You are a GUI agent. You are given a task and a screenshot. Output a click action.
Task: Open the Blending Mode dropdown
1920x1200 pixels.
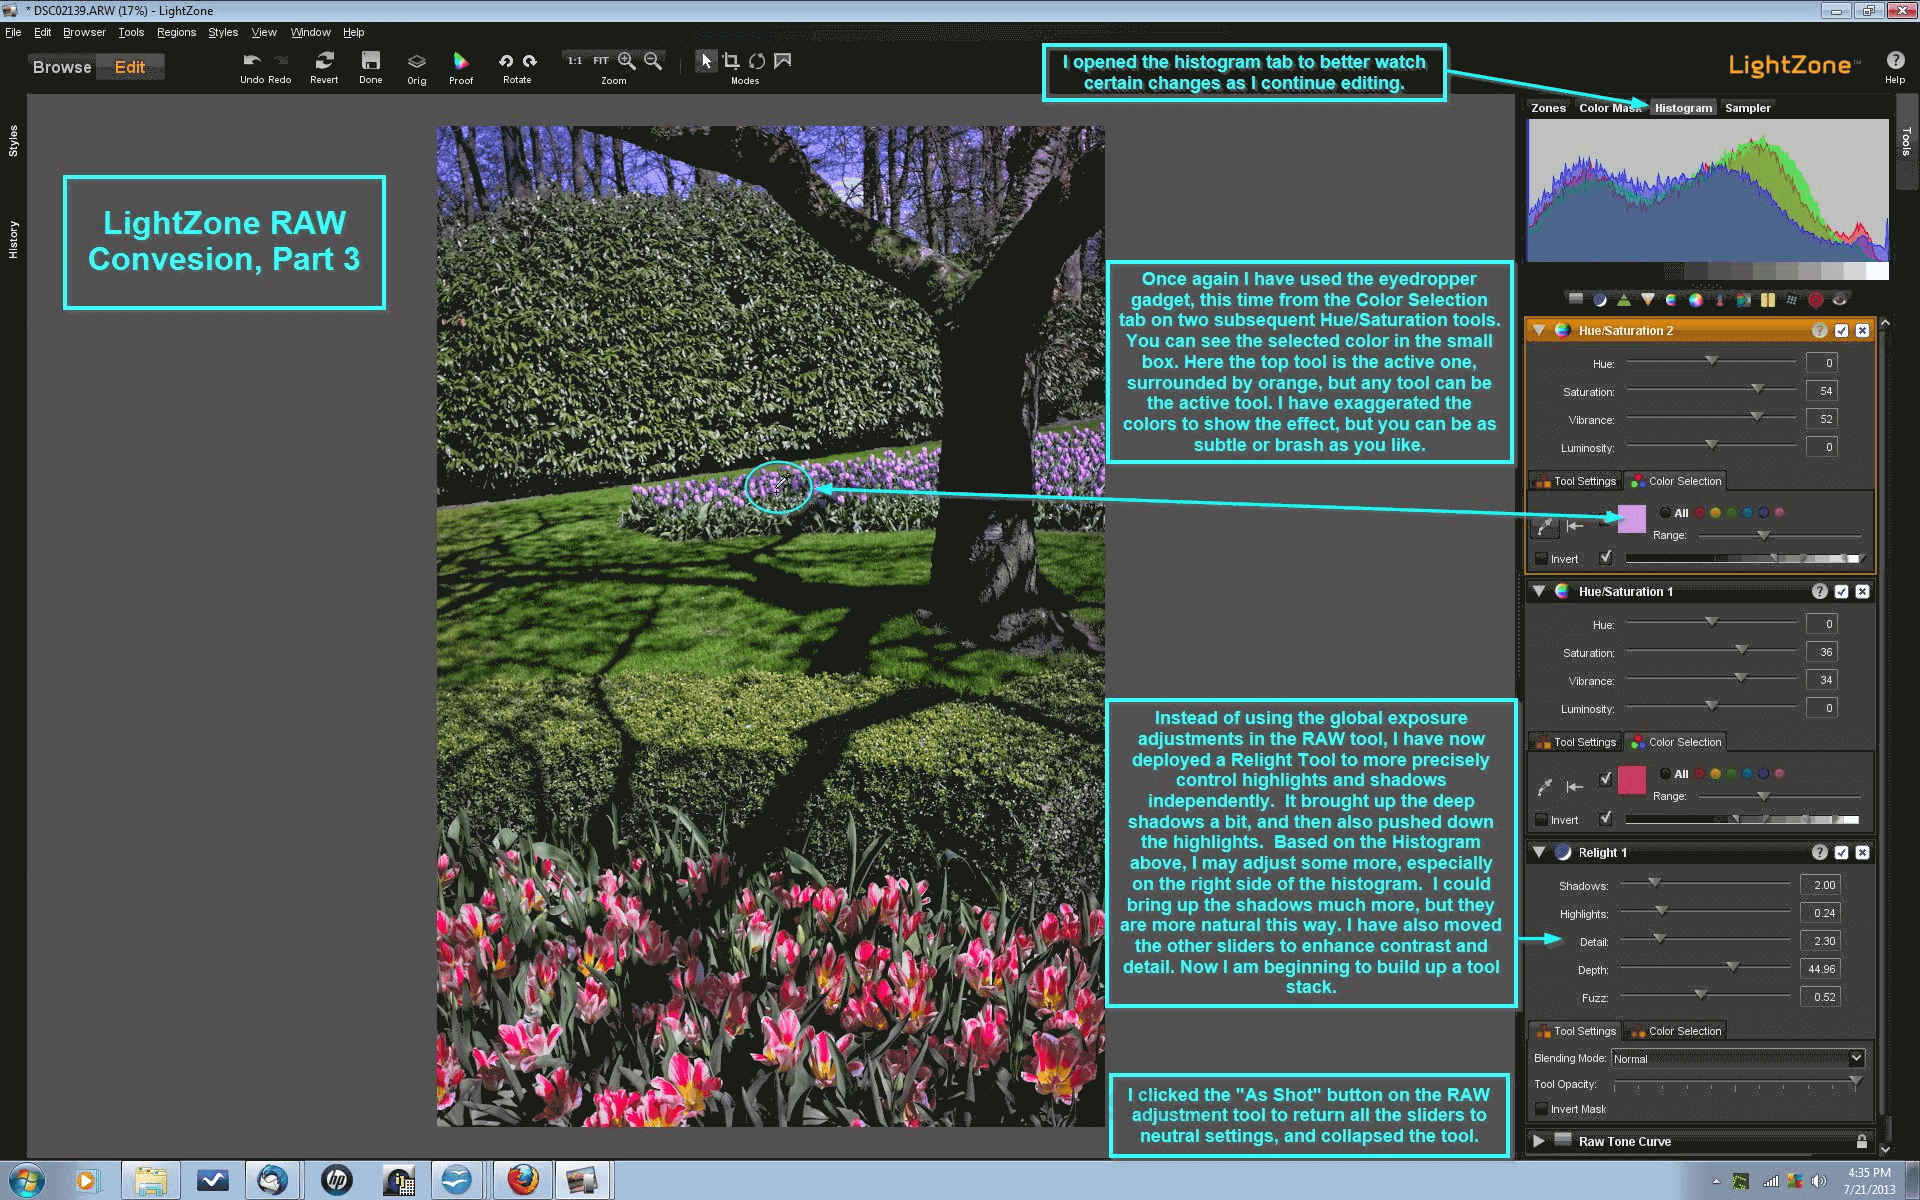tap(1855, 1058)
